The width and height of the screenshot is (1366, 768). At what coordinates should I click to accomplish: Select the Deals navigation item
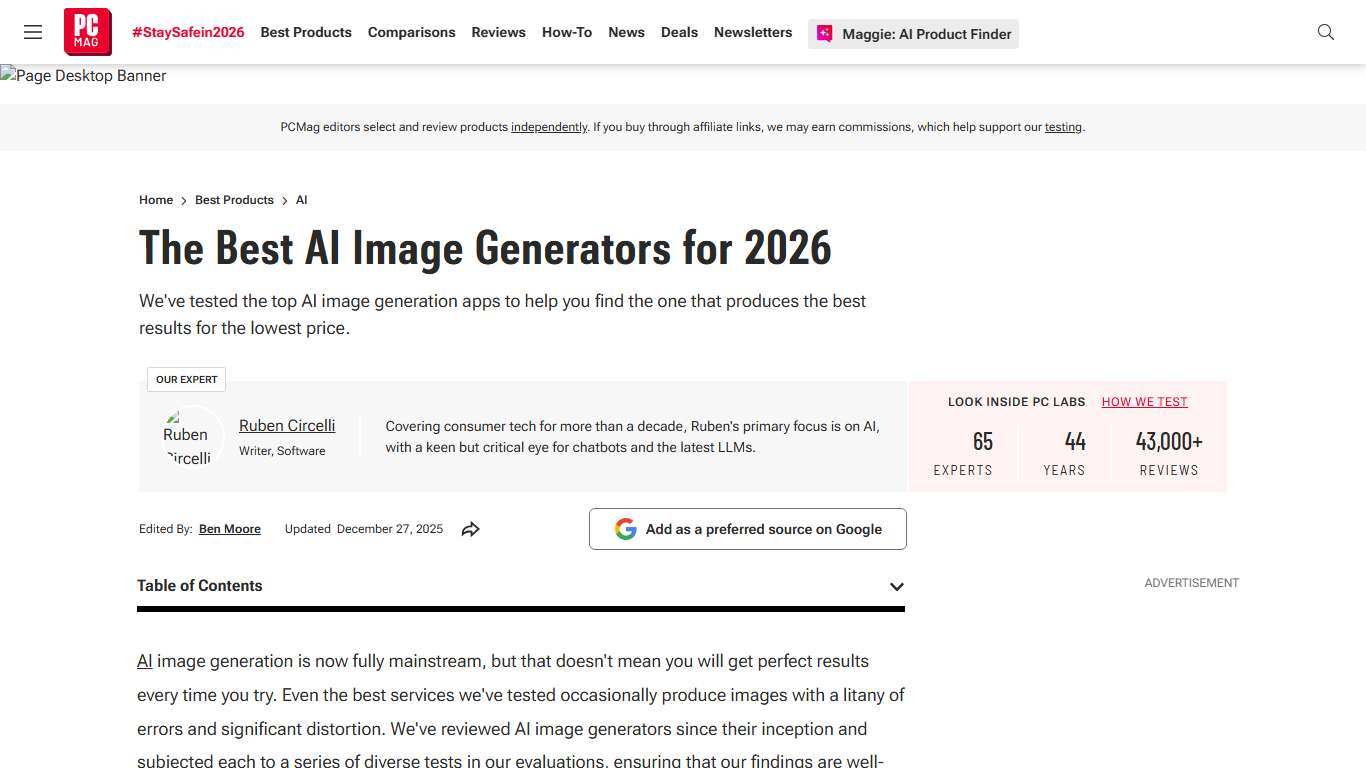pyautogui.click(x=679, y=32)
